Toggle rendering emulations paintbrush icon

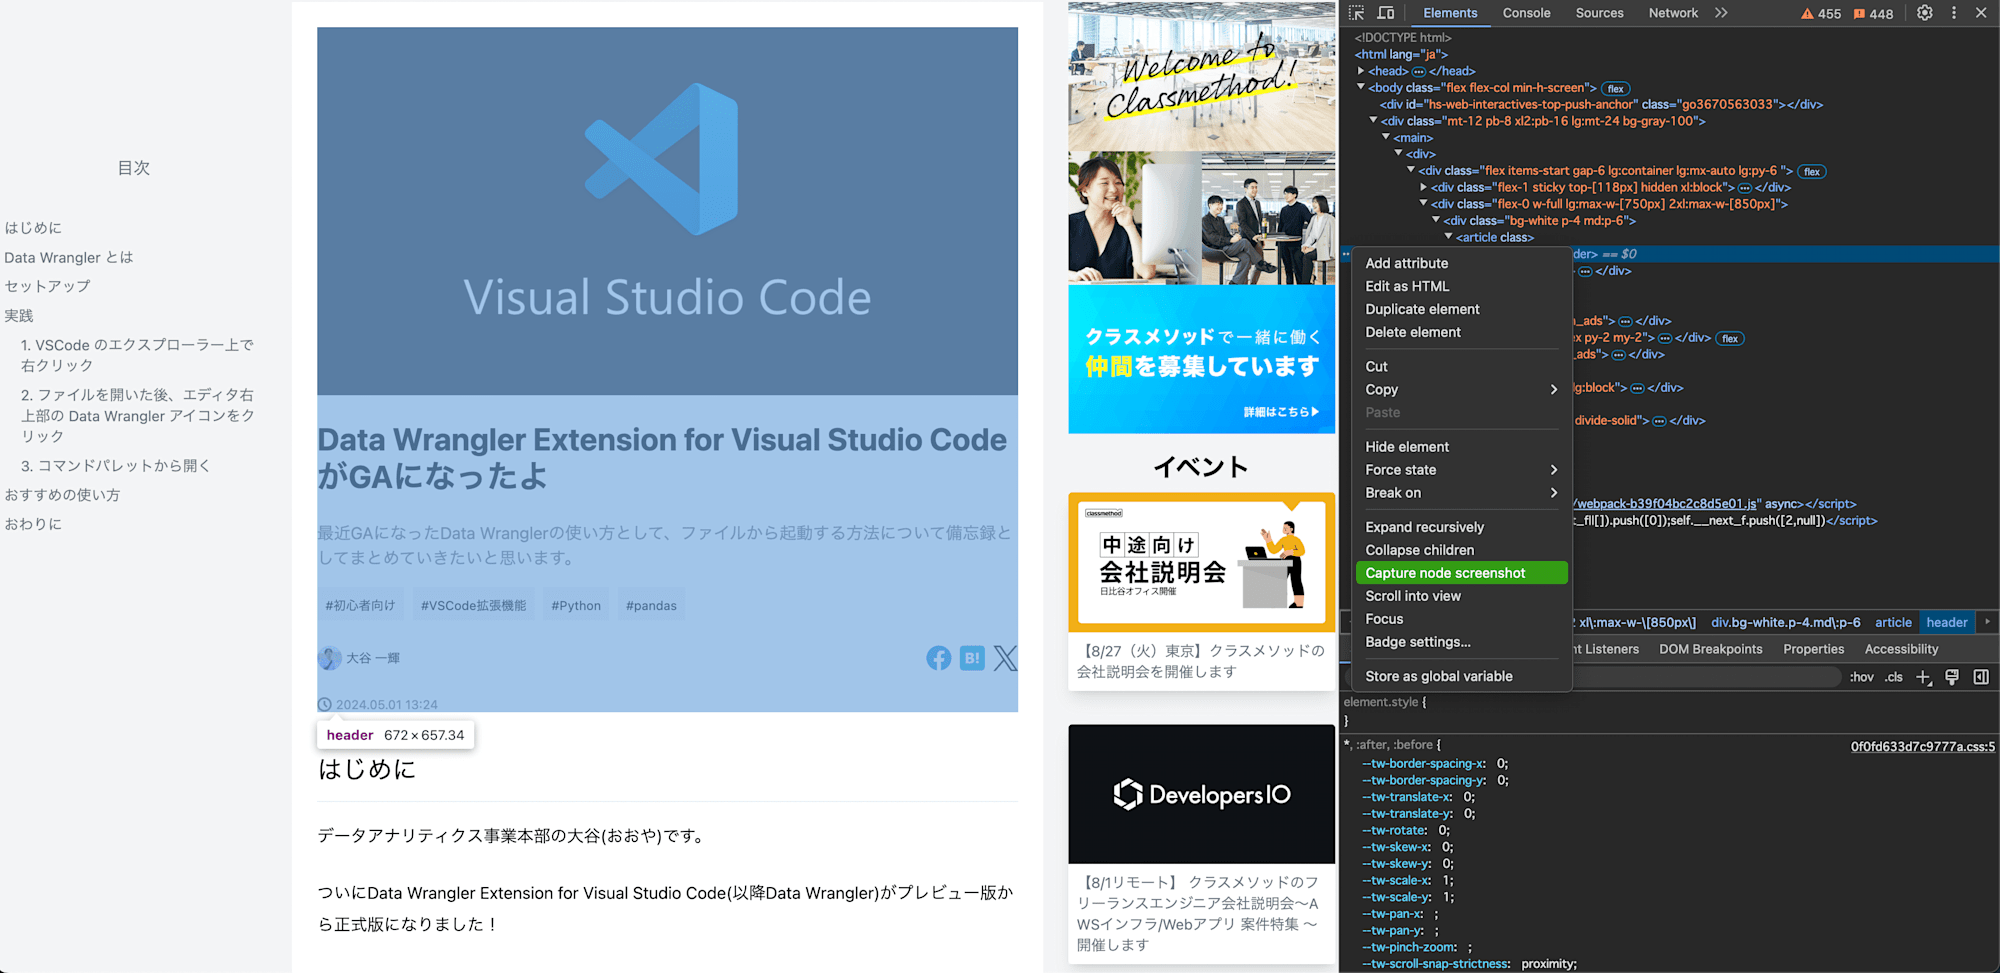(x=1952, y=677)
